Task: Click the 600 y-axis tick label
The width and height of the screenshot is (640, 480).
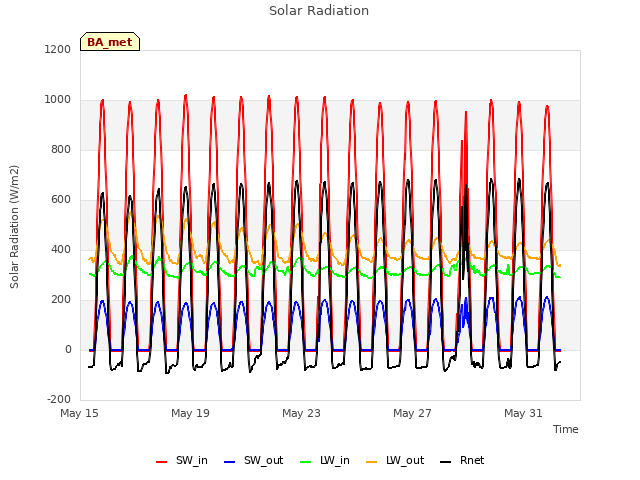Action: [x=61, y=200]
